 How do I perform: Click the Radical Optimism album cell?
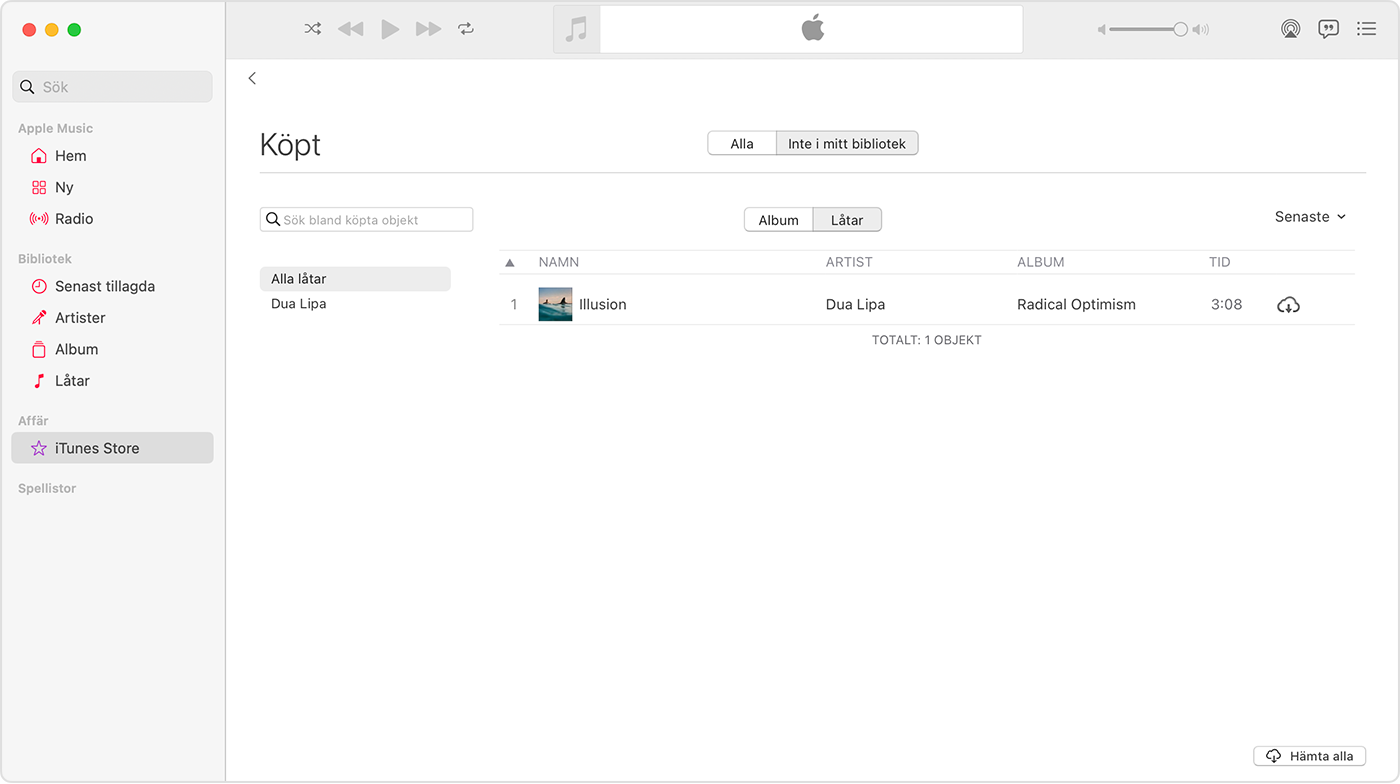click(x=1076, y=305)
